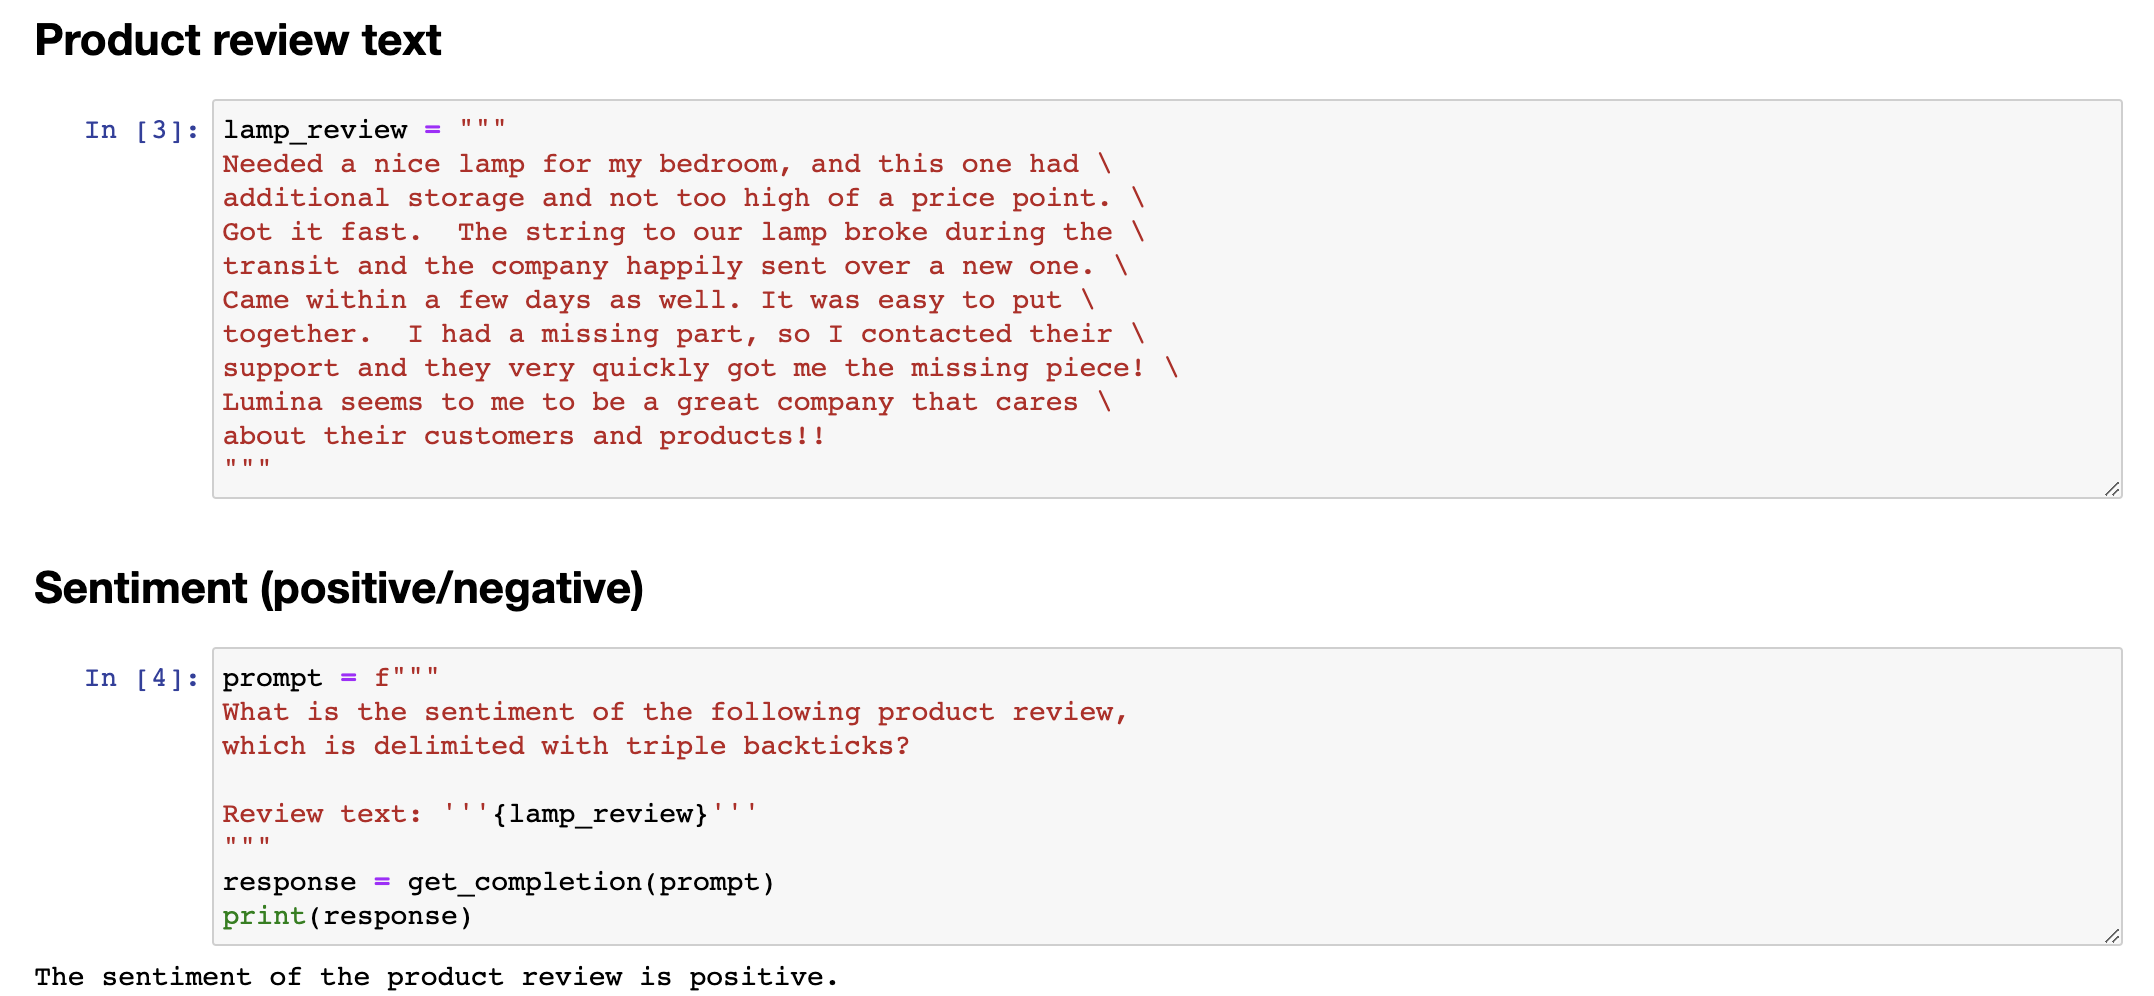Click the 'get_completion(prompt)' call
Image resolution: width=2154 pixels, height=996 pixels.
(x=591, y=882)
